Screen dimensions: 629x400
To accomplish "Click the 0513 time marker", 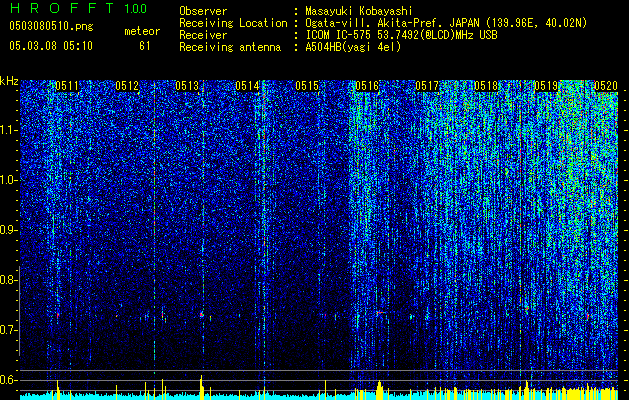I will (187, 86).
